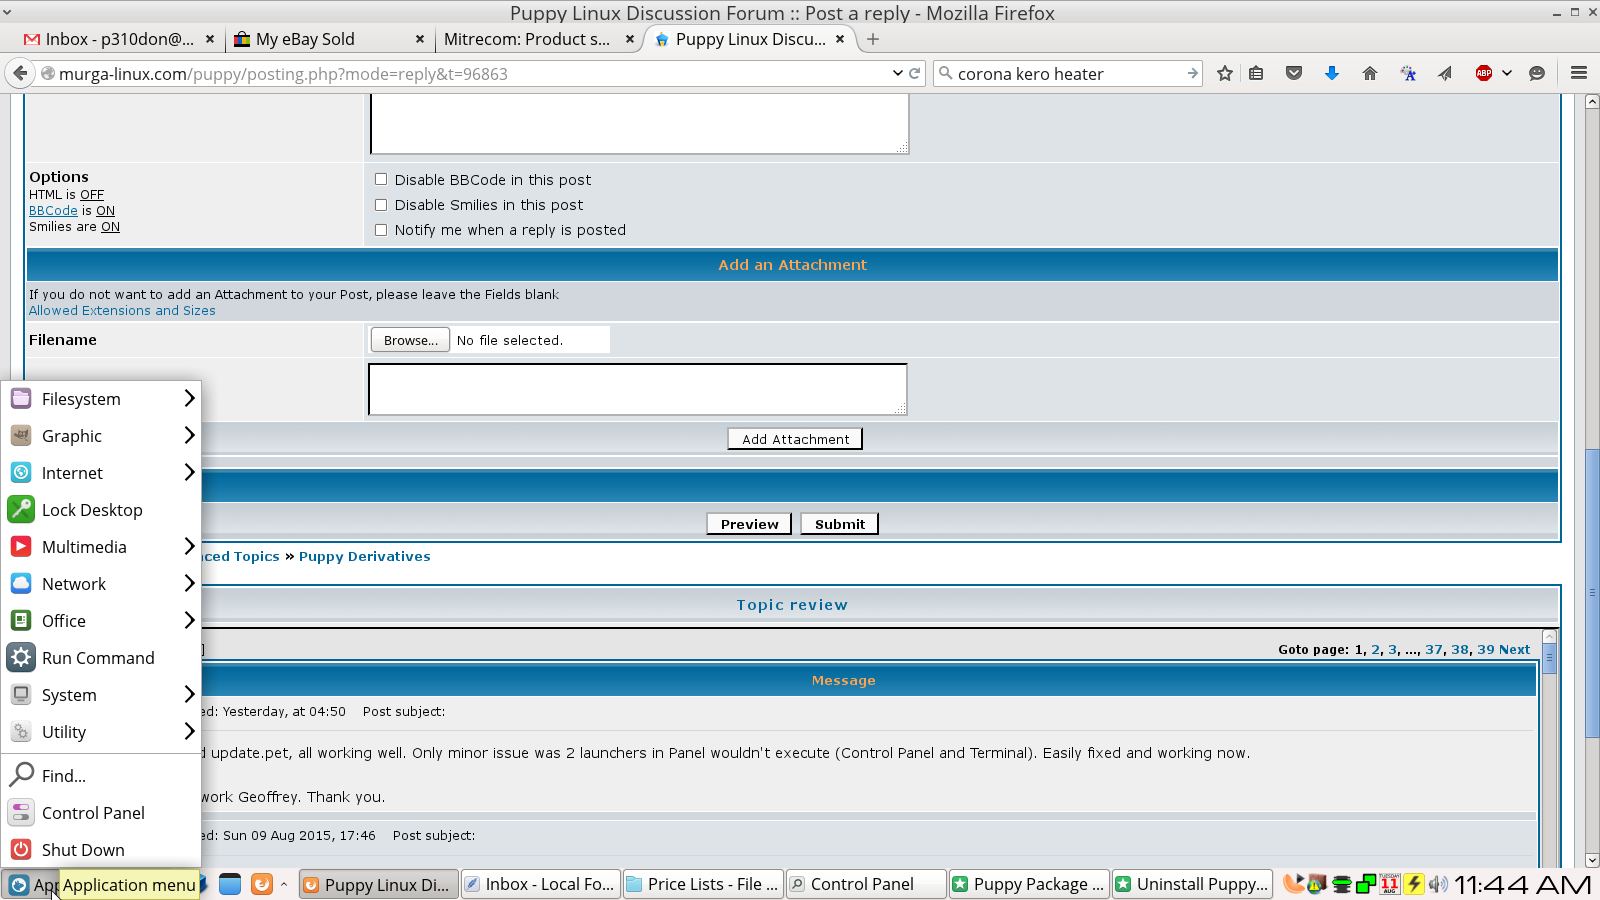
Task: Switch to the Inbox - p310don Gmail tab
Action: point(120,39)
